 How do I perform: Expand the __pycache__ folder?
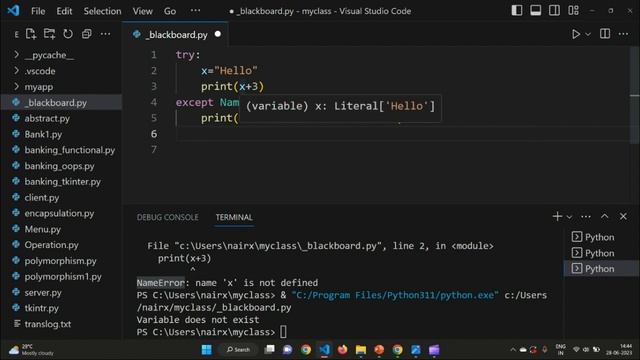click(61, 55)
